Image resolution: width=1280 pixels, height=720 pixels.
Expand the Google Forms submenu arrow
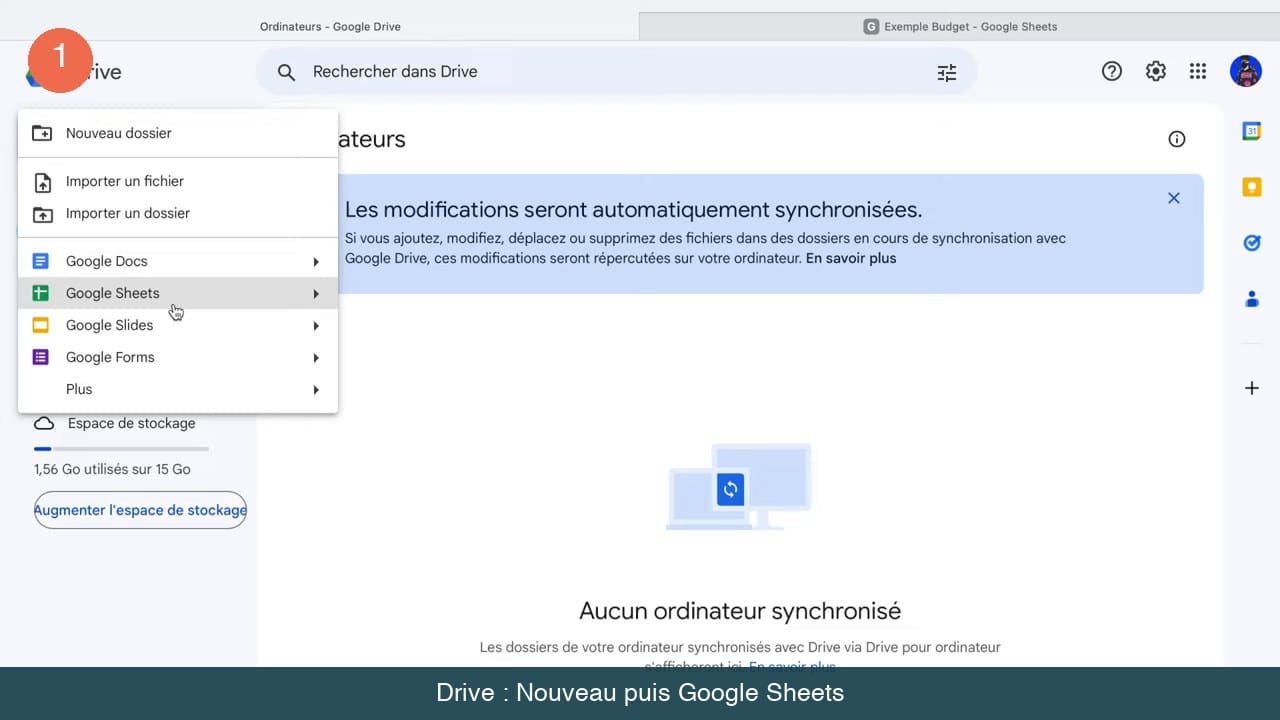click(x=316, y=358)
